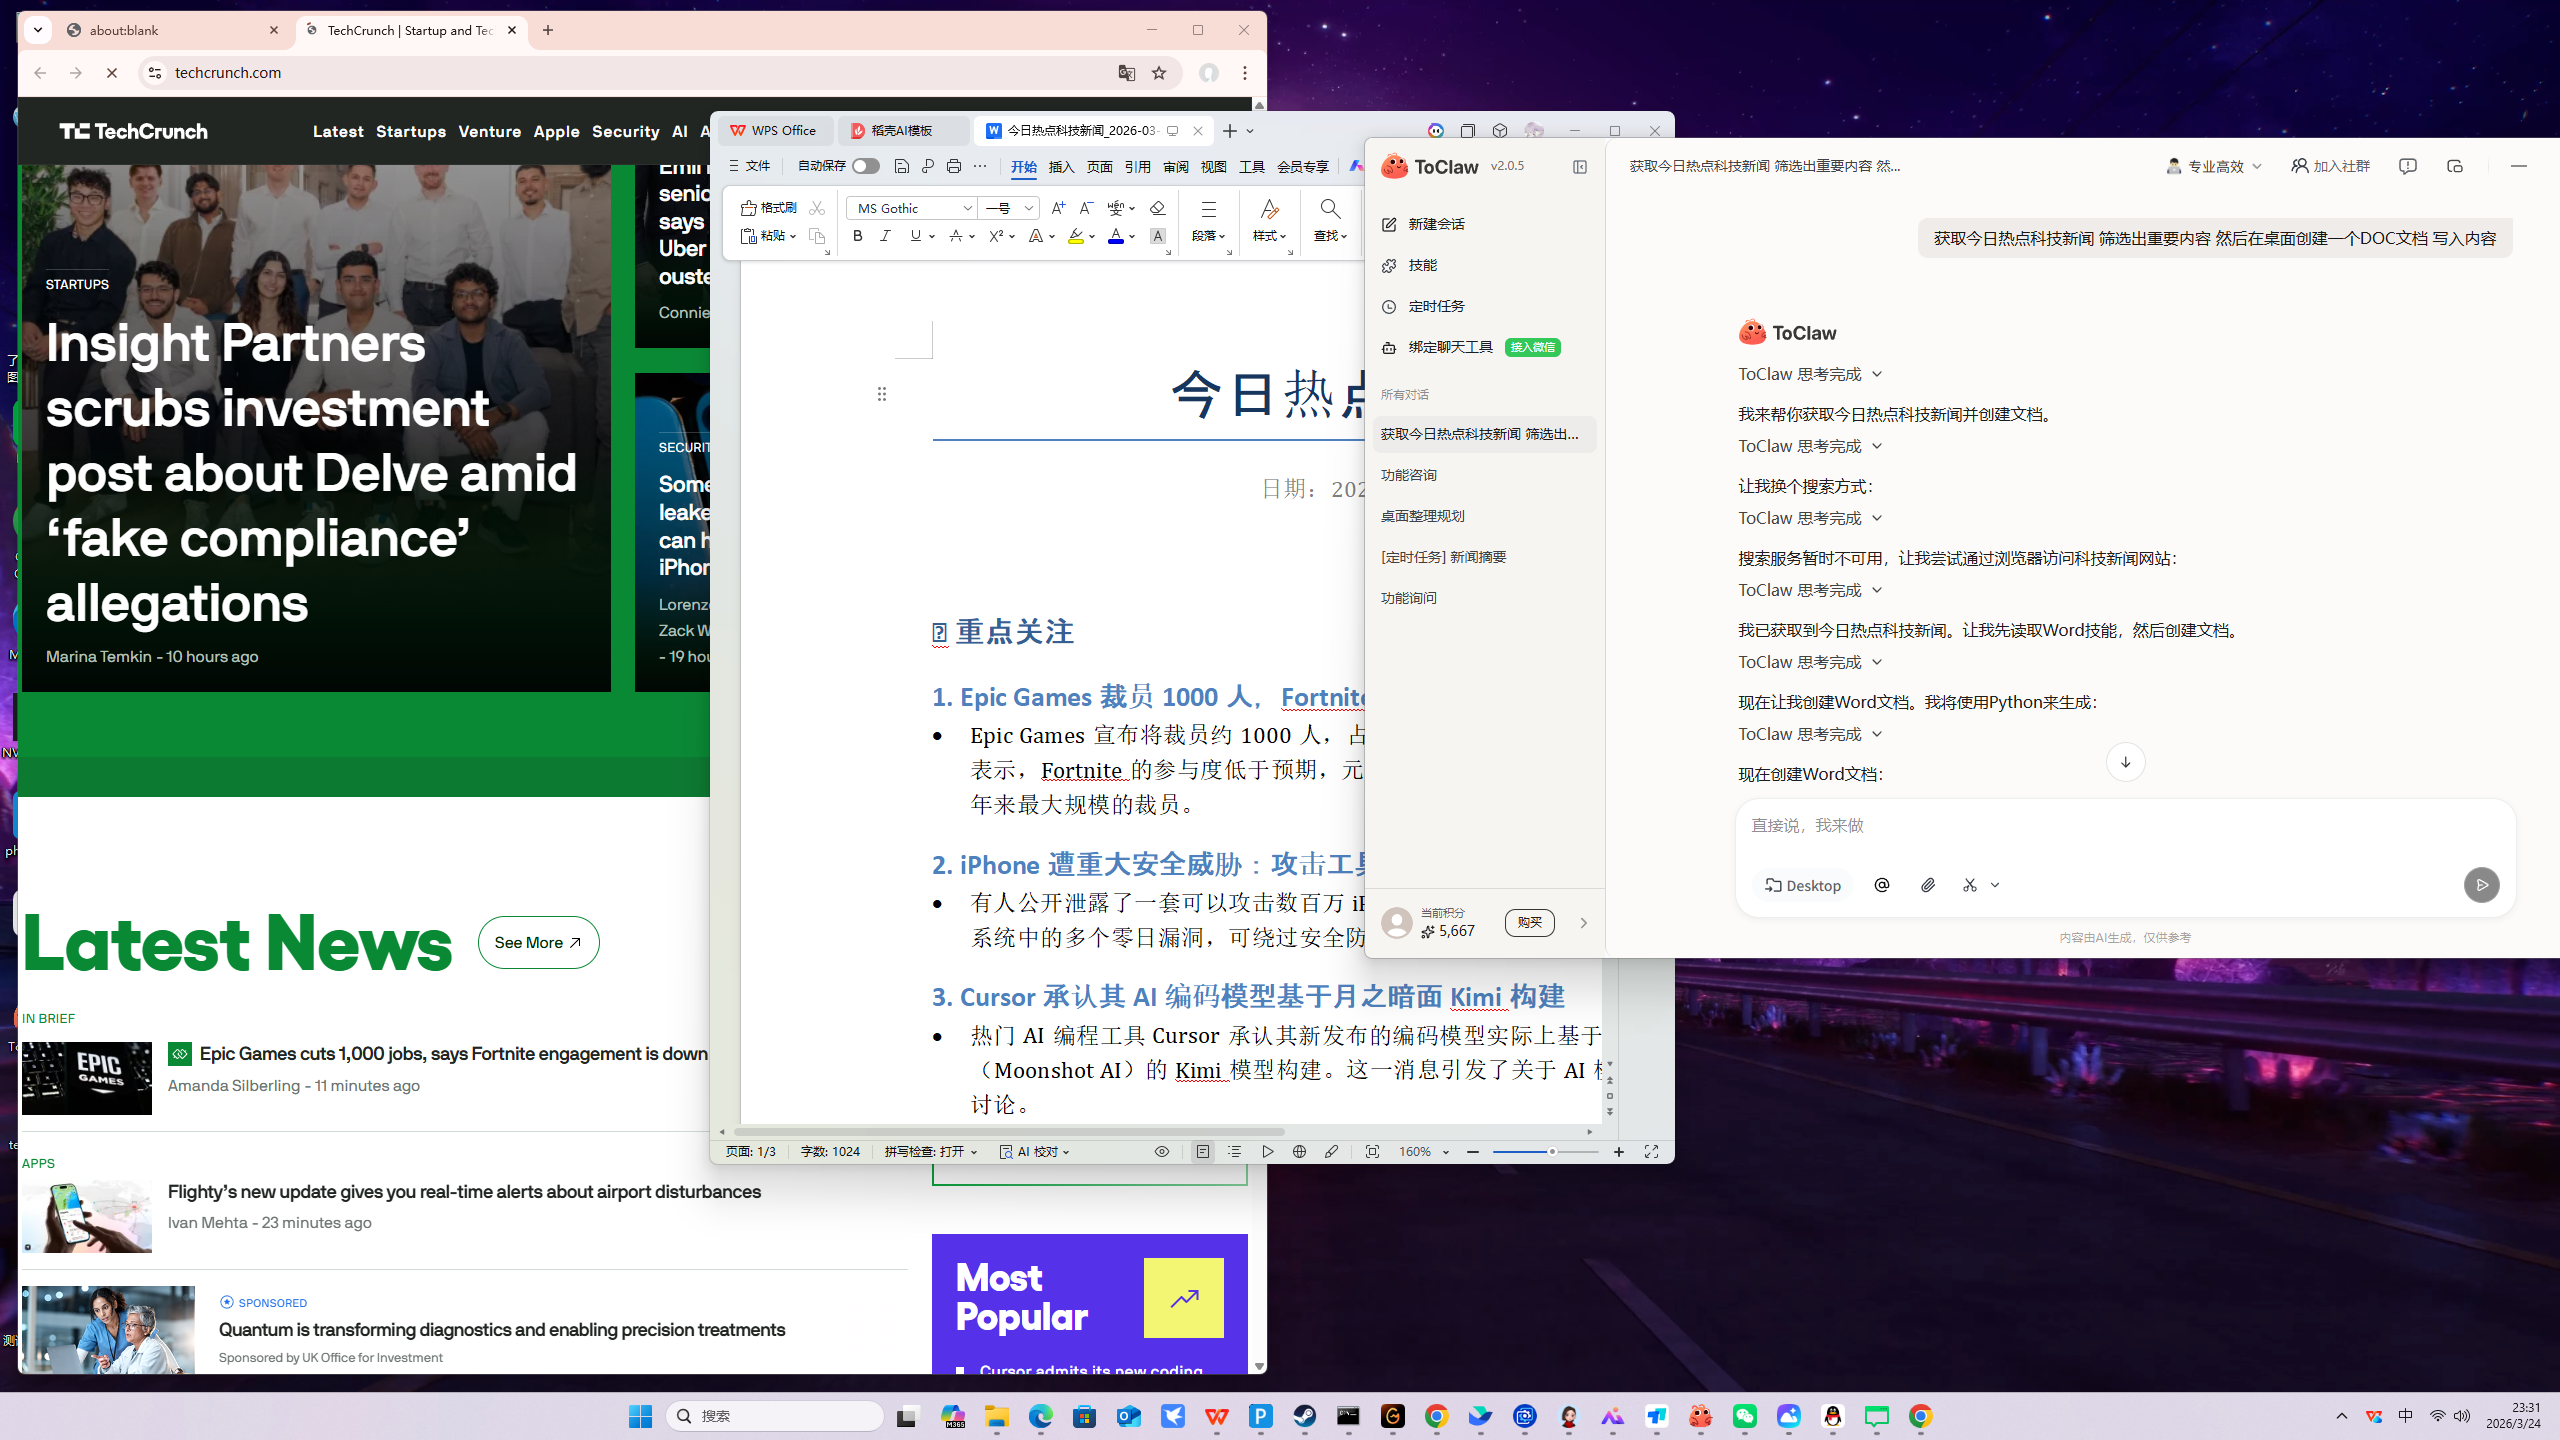Screen dimensions: 2560x1440
Task: Click the attachment paperclip icon in ToClaw
Action: point(1928,885)
